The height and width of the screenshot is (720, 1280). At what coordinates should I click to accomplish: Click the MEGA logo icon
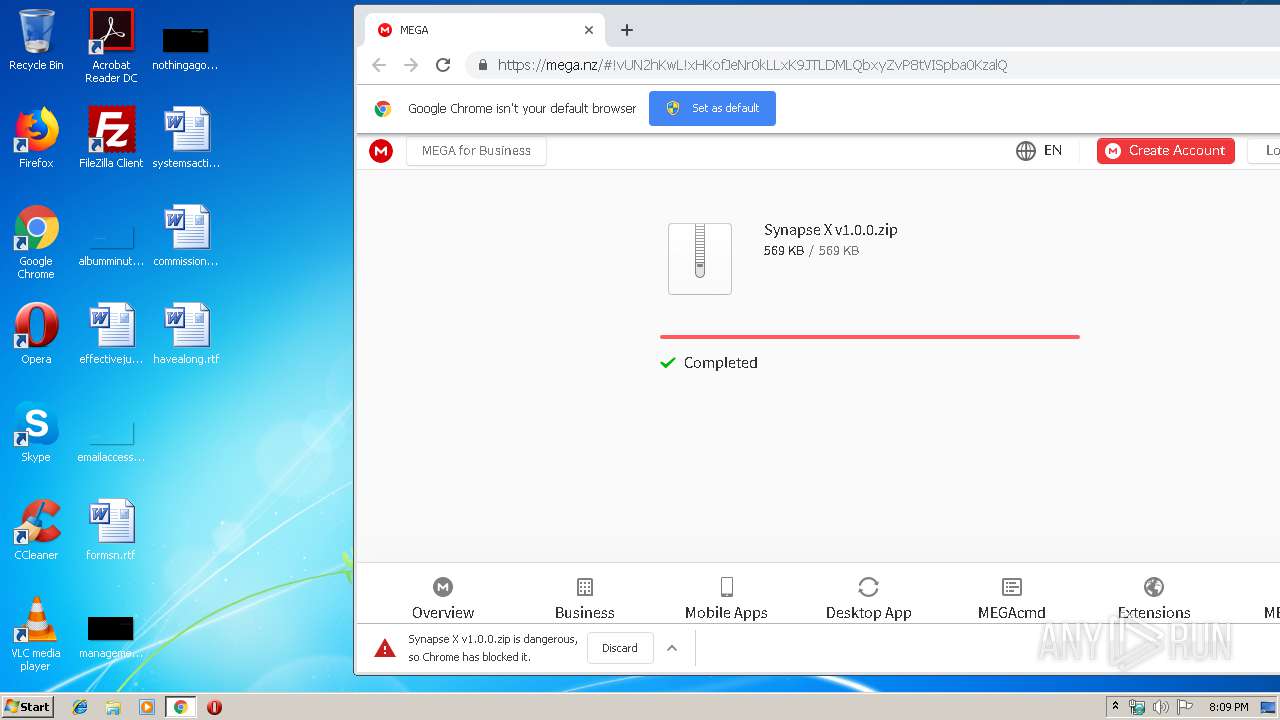pos(381,151)
